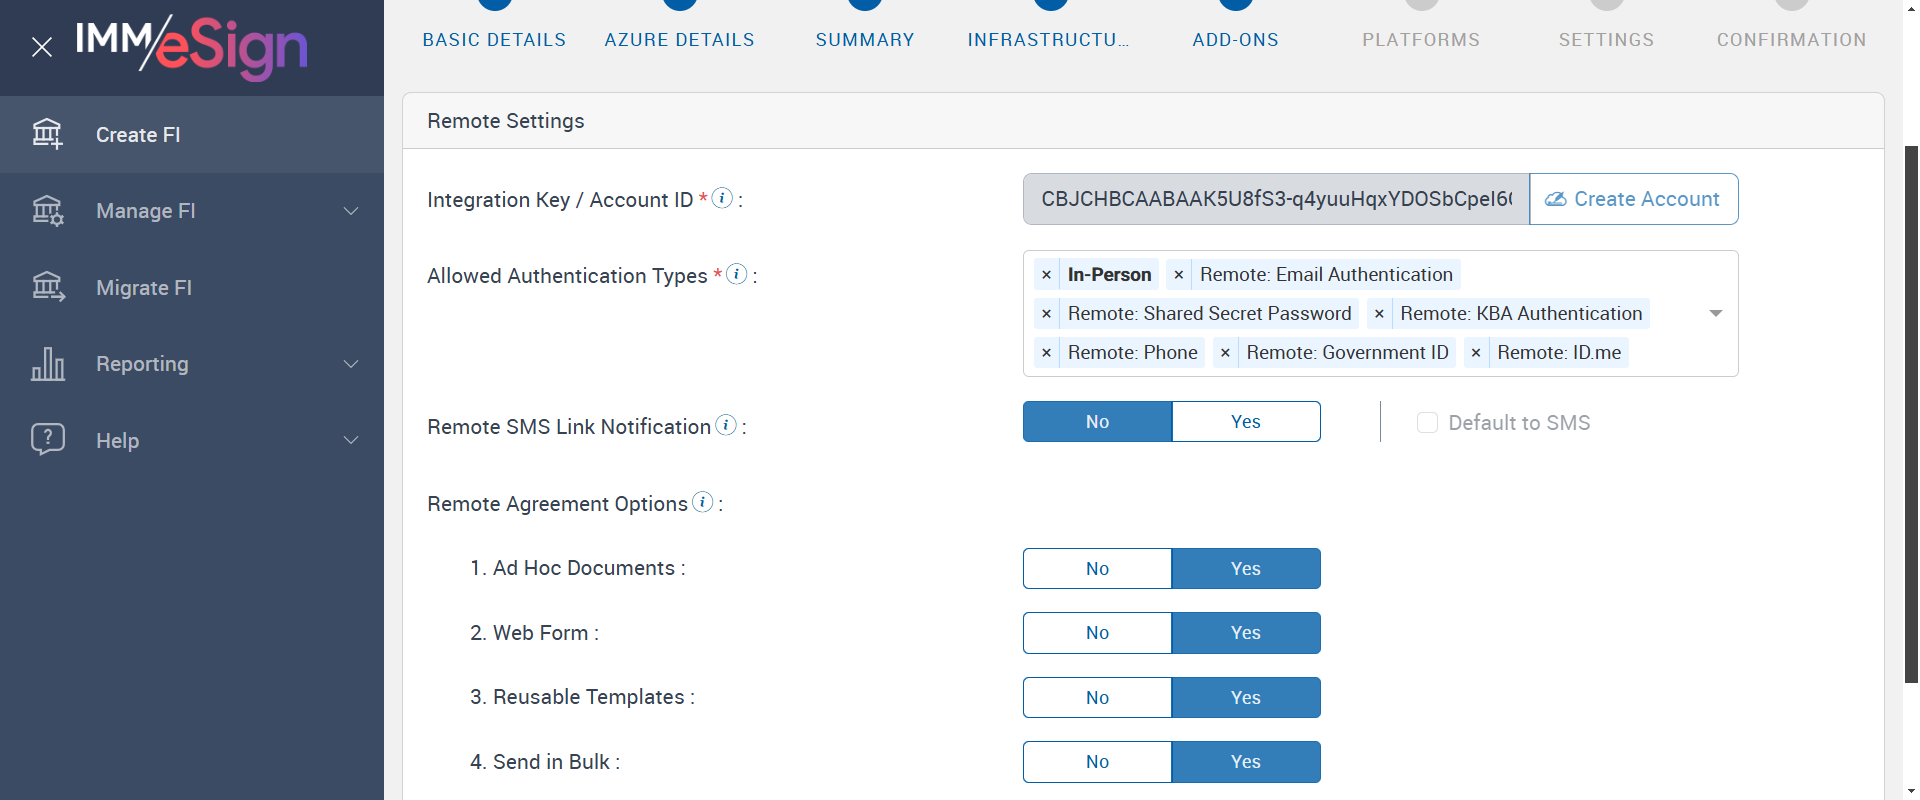Open info icon for Remote SMS Link Notification

(726, 425)
